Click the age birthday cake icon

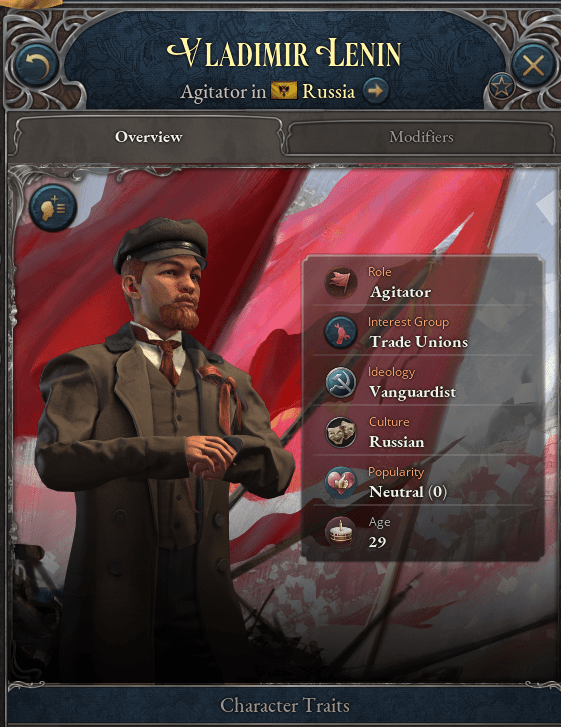click(x=340, y=532)
